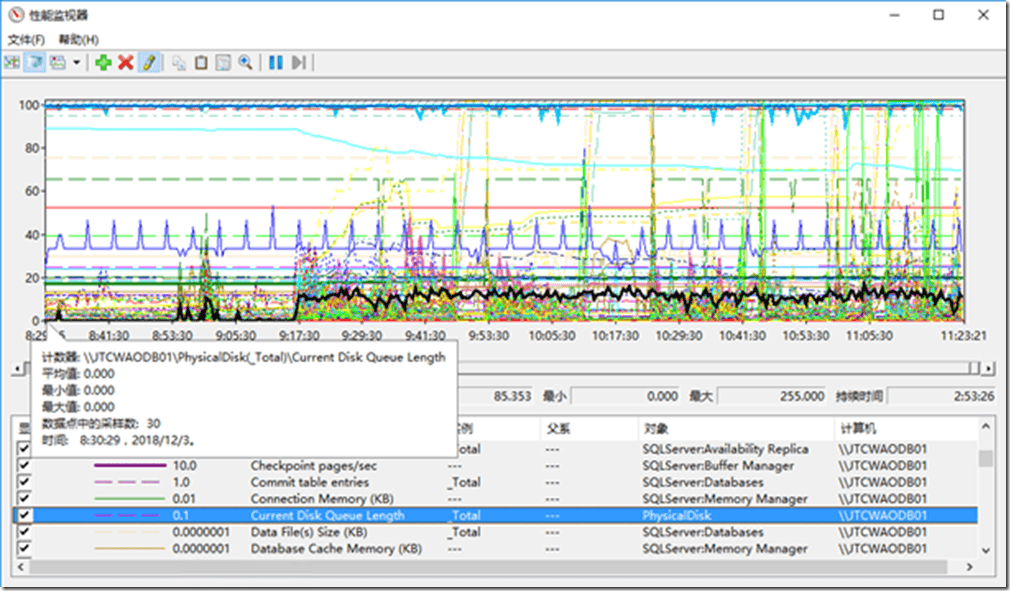Uncheck the Database Cache Memory (KB) checkbox
This screenshot has height=591, width=1010.
coord(24,548)
